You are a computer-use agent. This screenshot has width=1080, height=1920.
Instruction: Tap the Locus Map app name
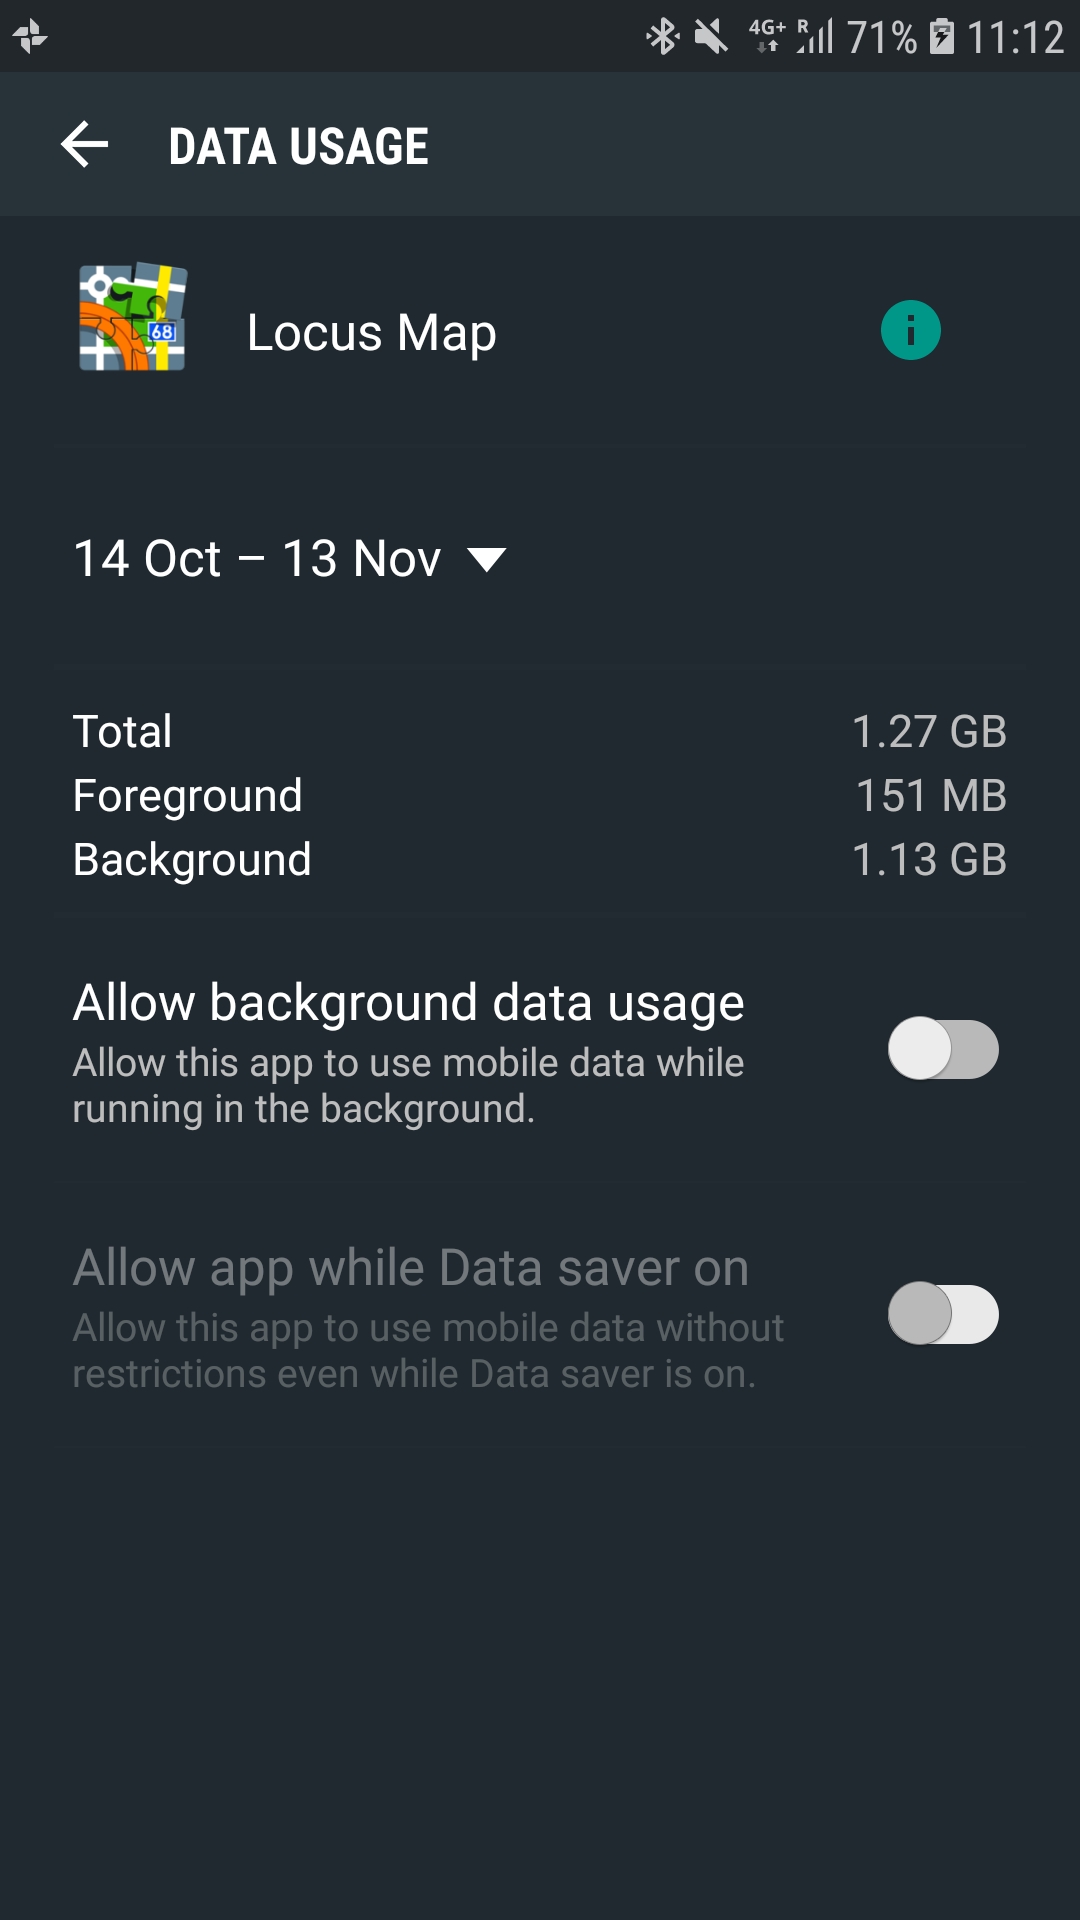[x=371, y=333]
